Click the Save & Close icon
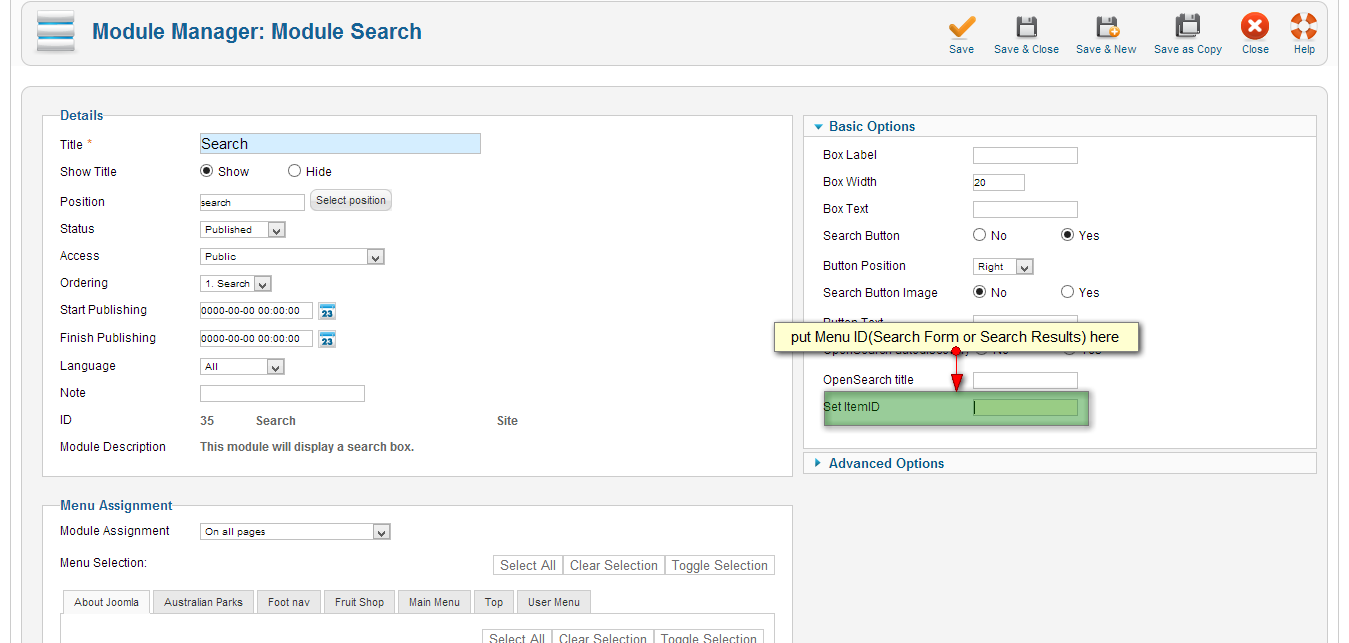Viewport: 1349px width, 643px height. point(1026,27)
